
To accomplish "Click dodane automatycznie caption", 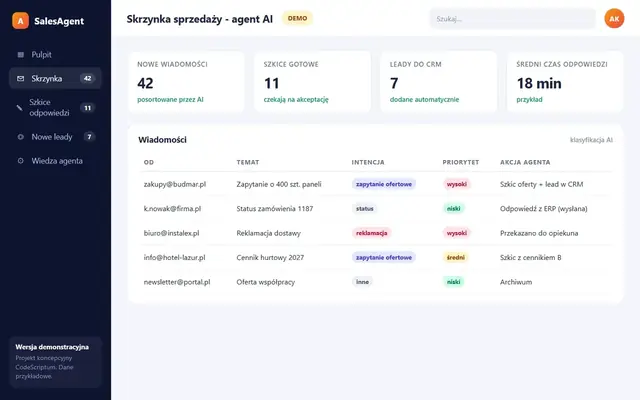I will (x=424, y=100).
